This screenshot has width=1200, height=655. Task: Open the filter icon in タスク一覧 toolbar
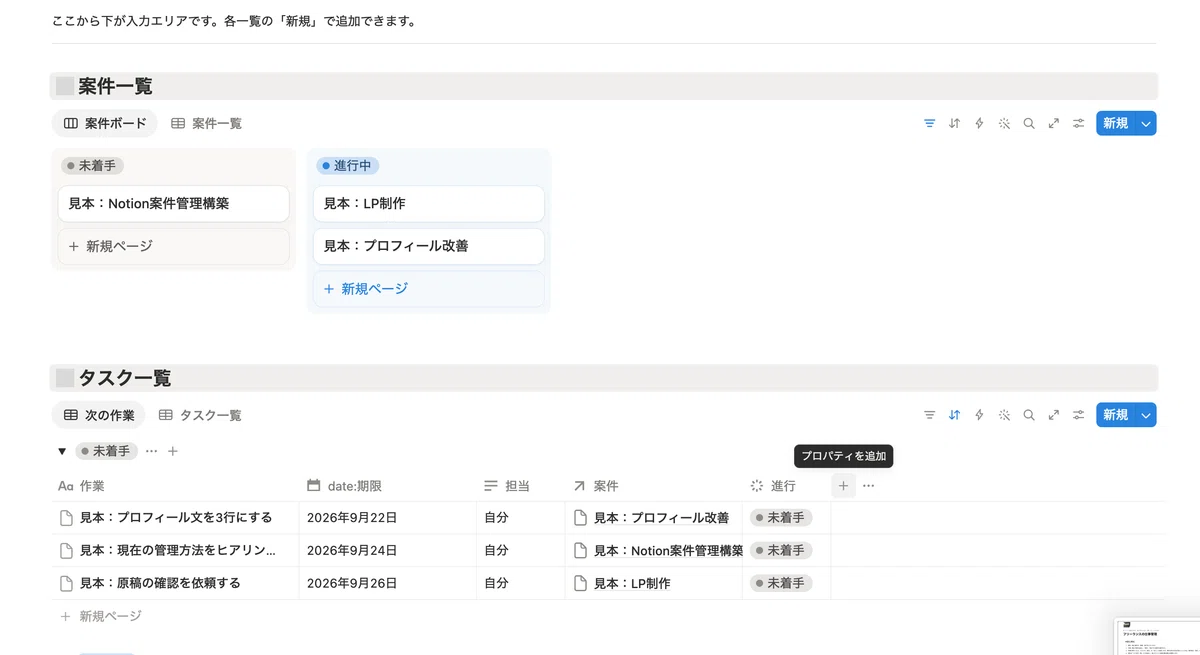[930, 414]
